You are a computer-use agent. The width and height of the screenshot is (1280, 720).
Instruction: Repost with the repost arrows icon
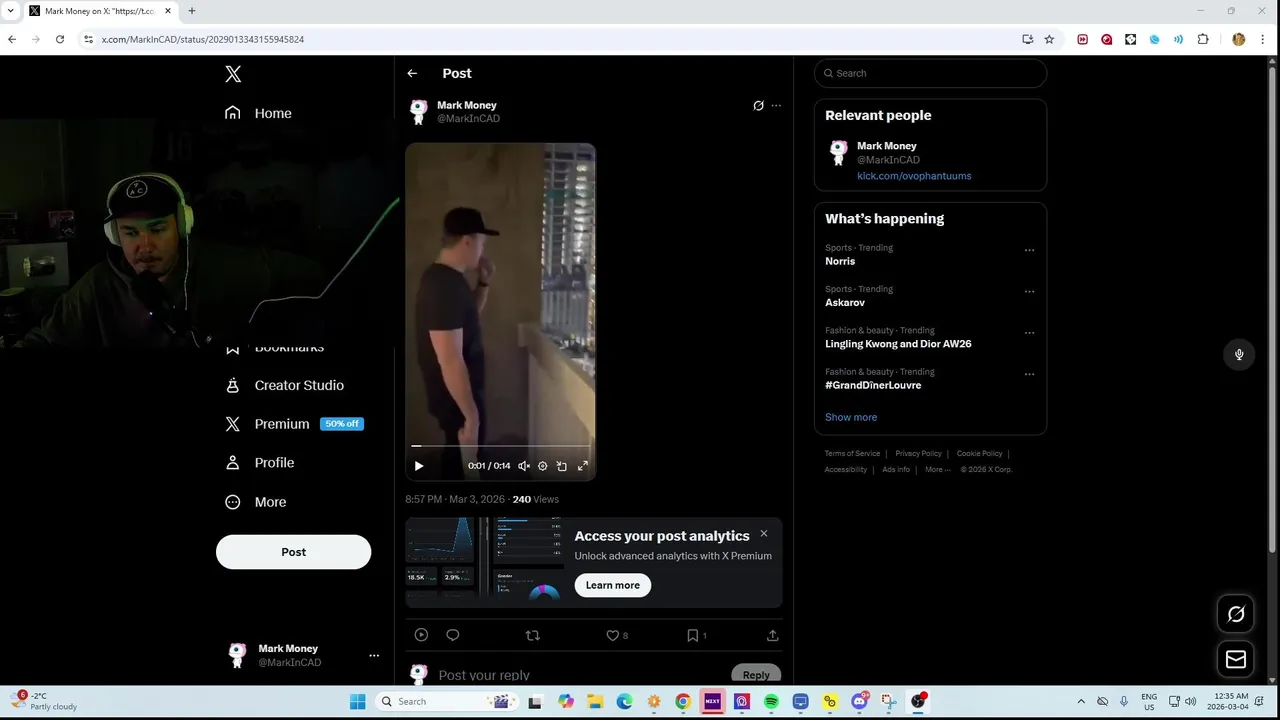point(533,635)
